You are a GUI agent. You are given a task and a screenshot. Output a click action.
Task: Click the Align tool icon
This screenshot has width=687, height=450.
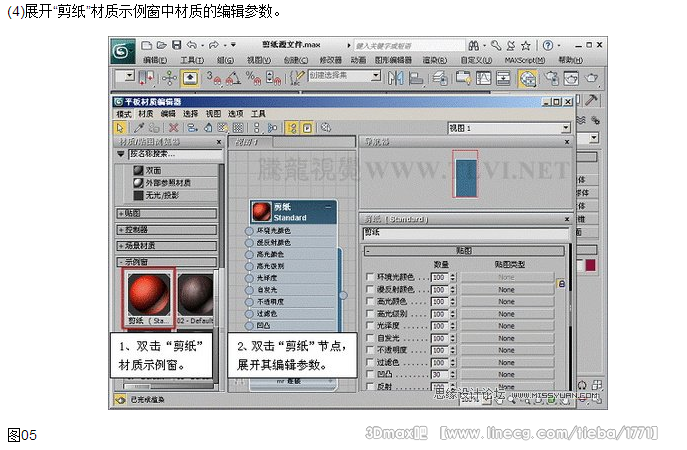point(415,78)
